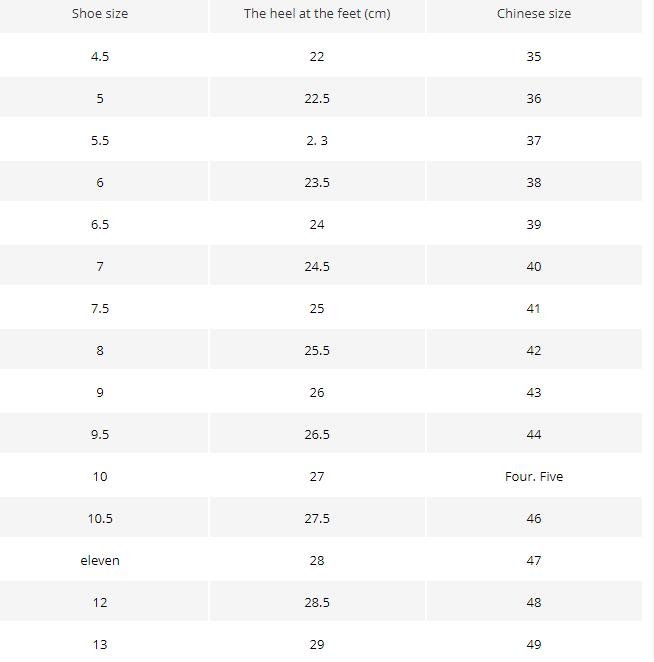Click Chinese size 38 cell
This screenshot has height=662, width=654.
534,183
